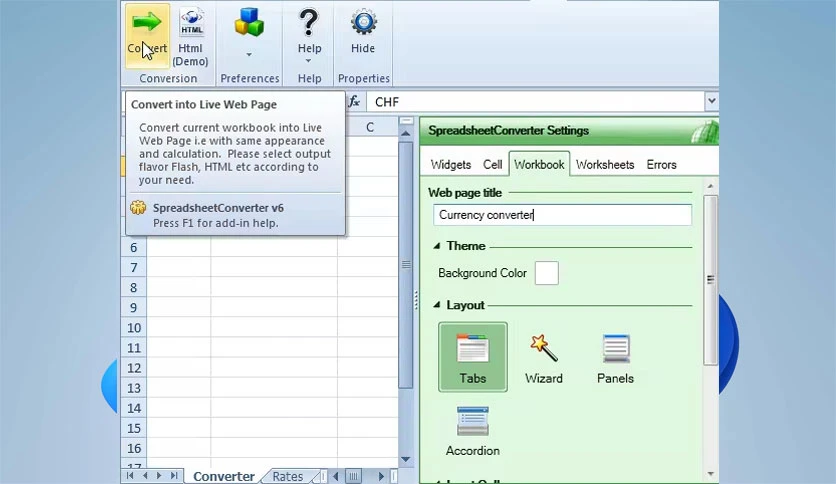Choose the Wizard layout option

(544, 358)
